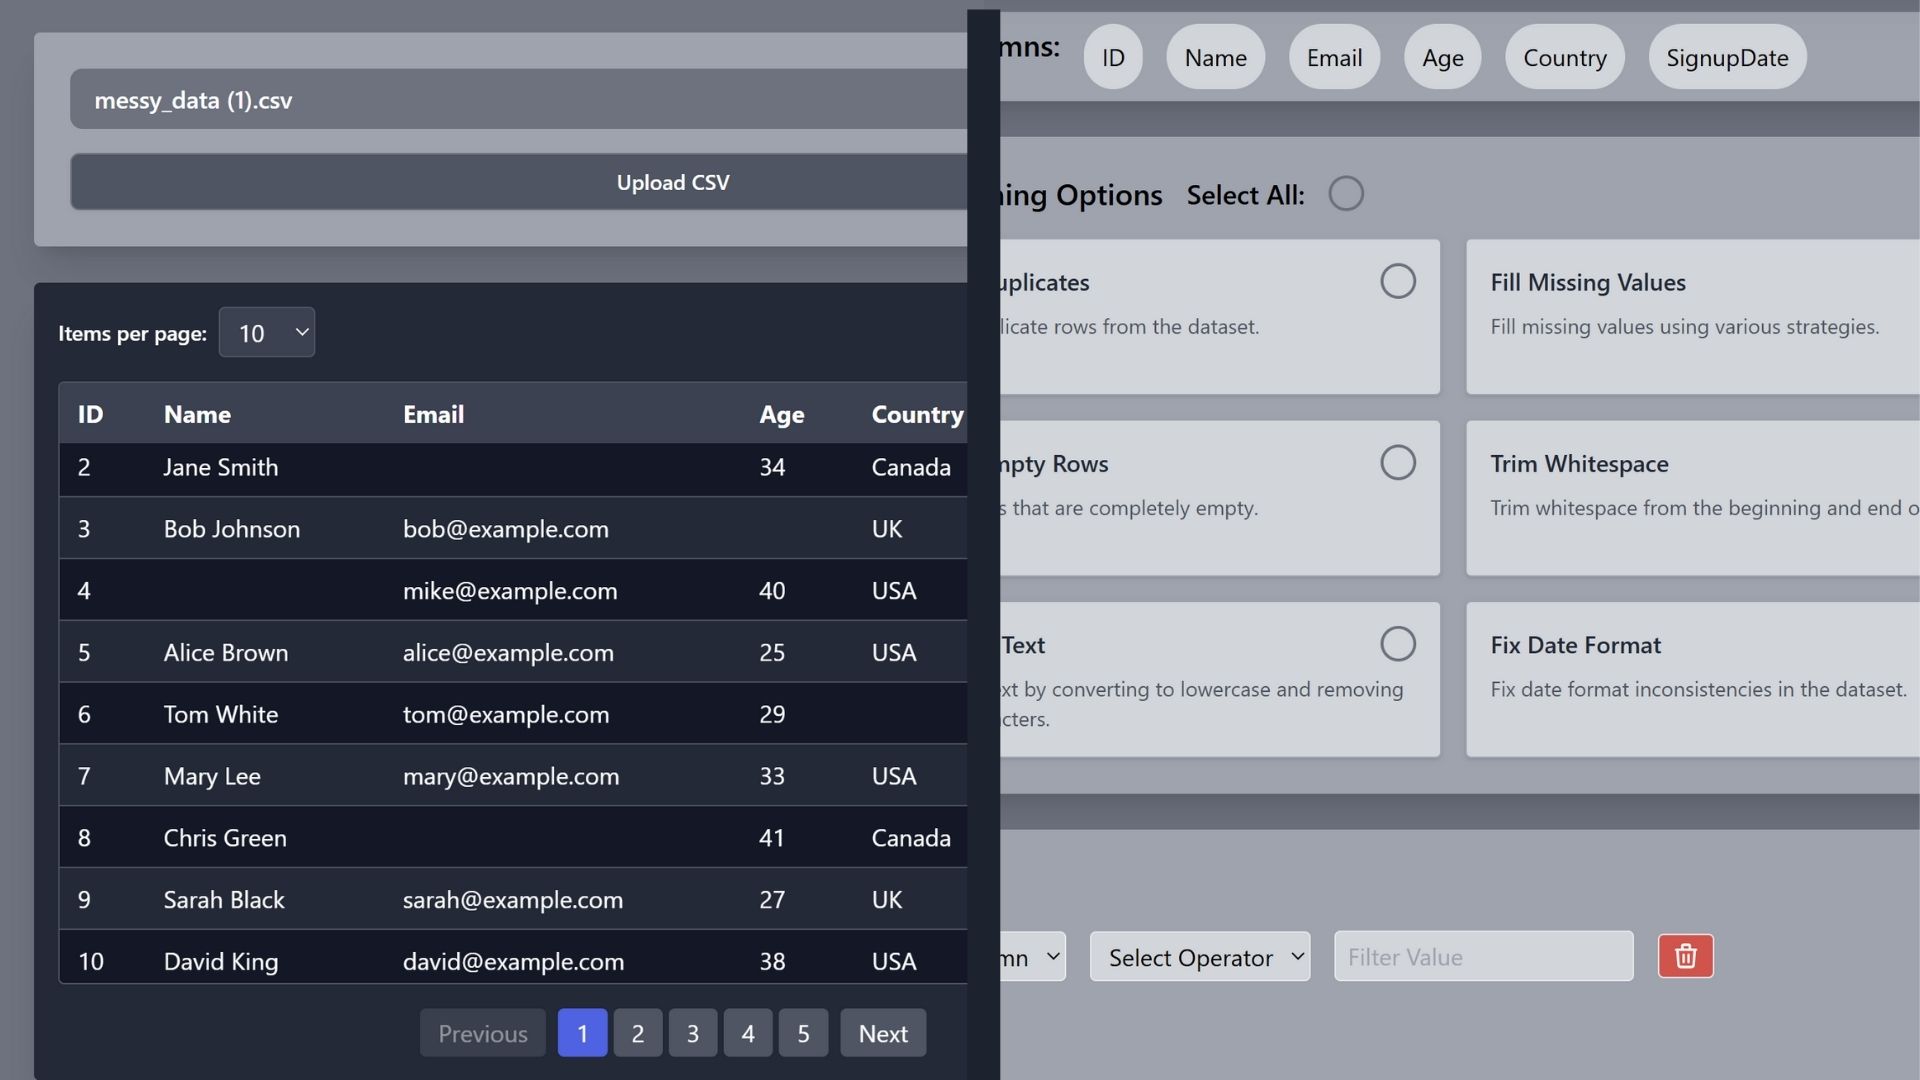This screenshot has height=1080, width=1920.
Task: Click the Previous pagination button
Action: point(482,1033)
